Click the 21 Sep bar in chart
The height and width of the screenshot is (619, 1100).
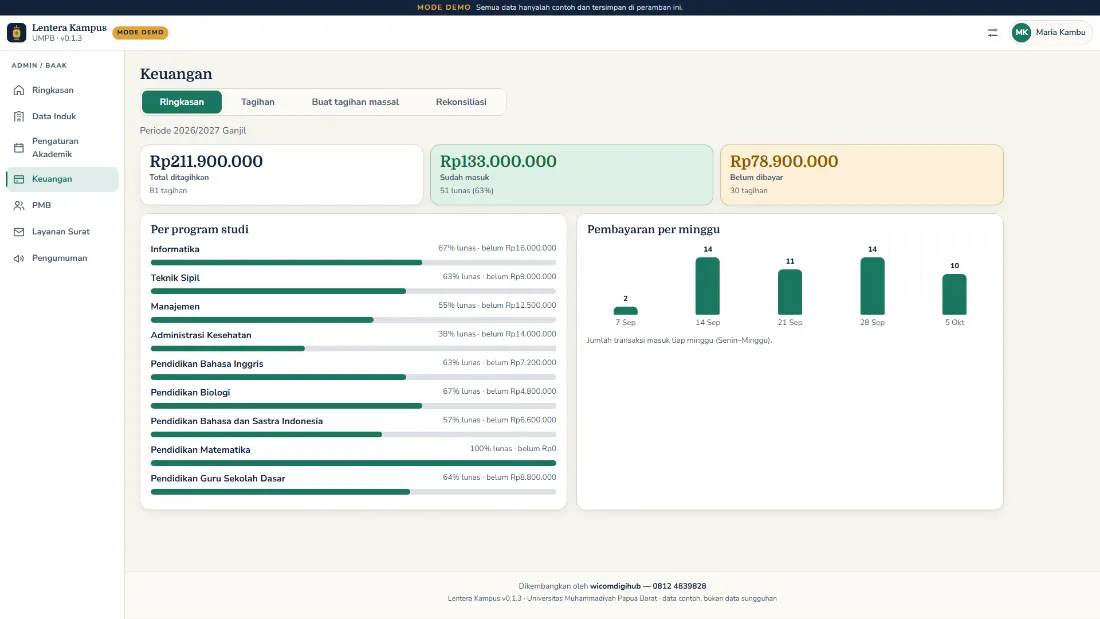click(790, 293)
